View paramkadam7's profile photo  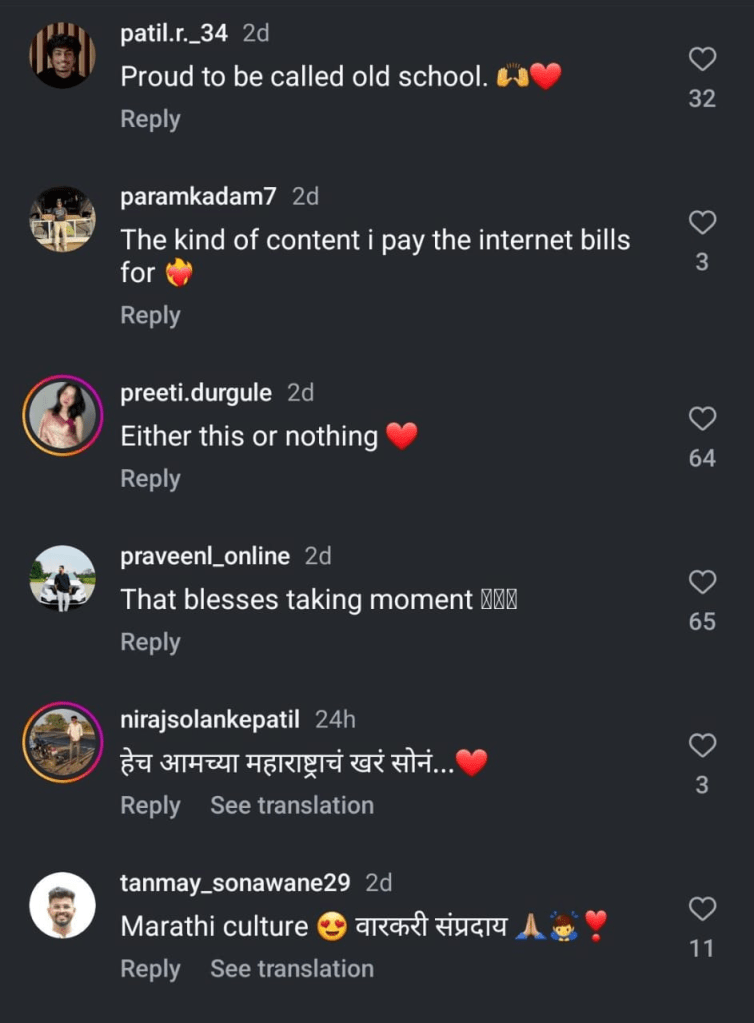point(62,218)
